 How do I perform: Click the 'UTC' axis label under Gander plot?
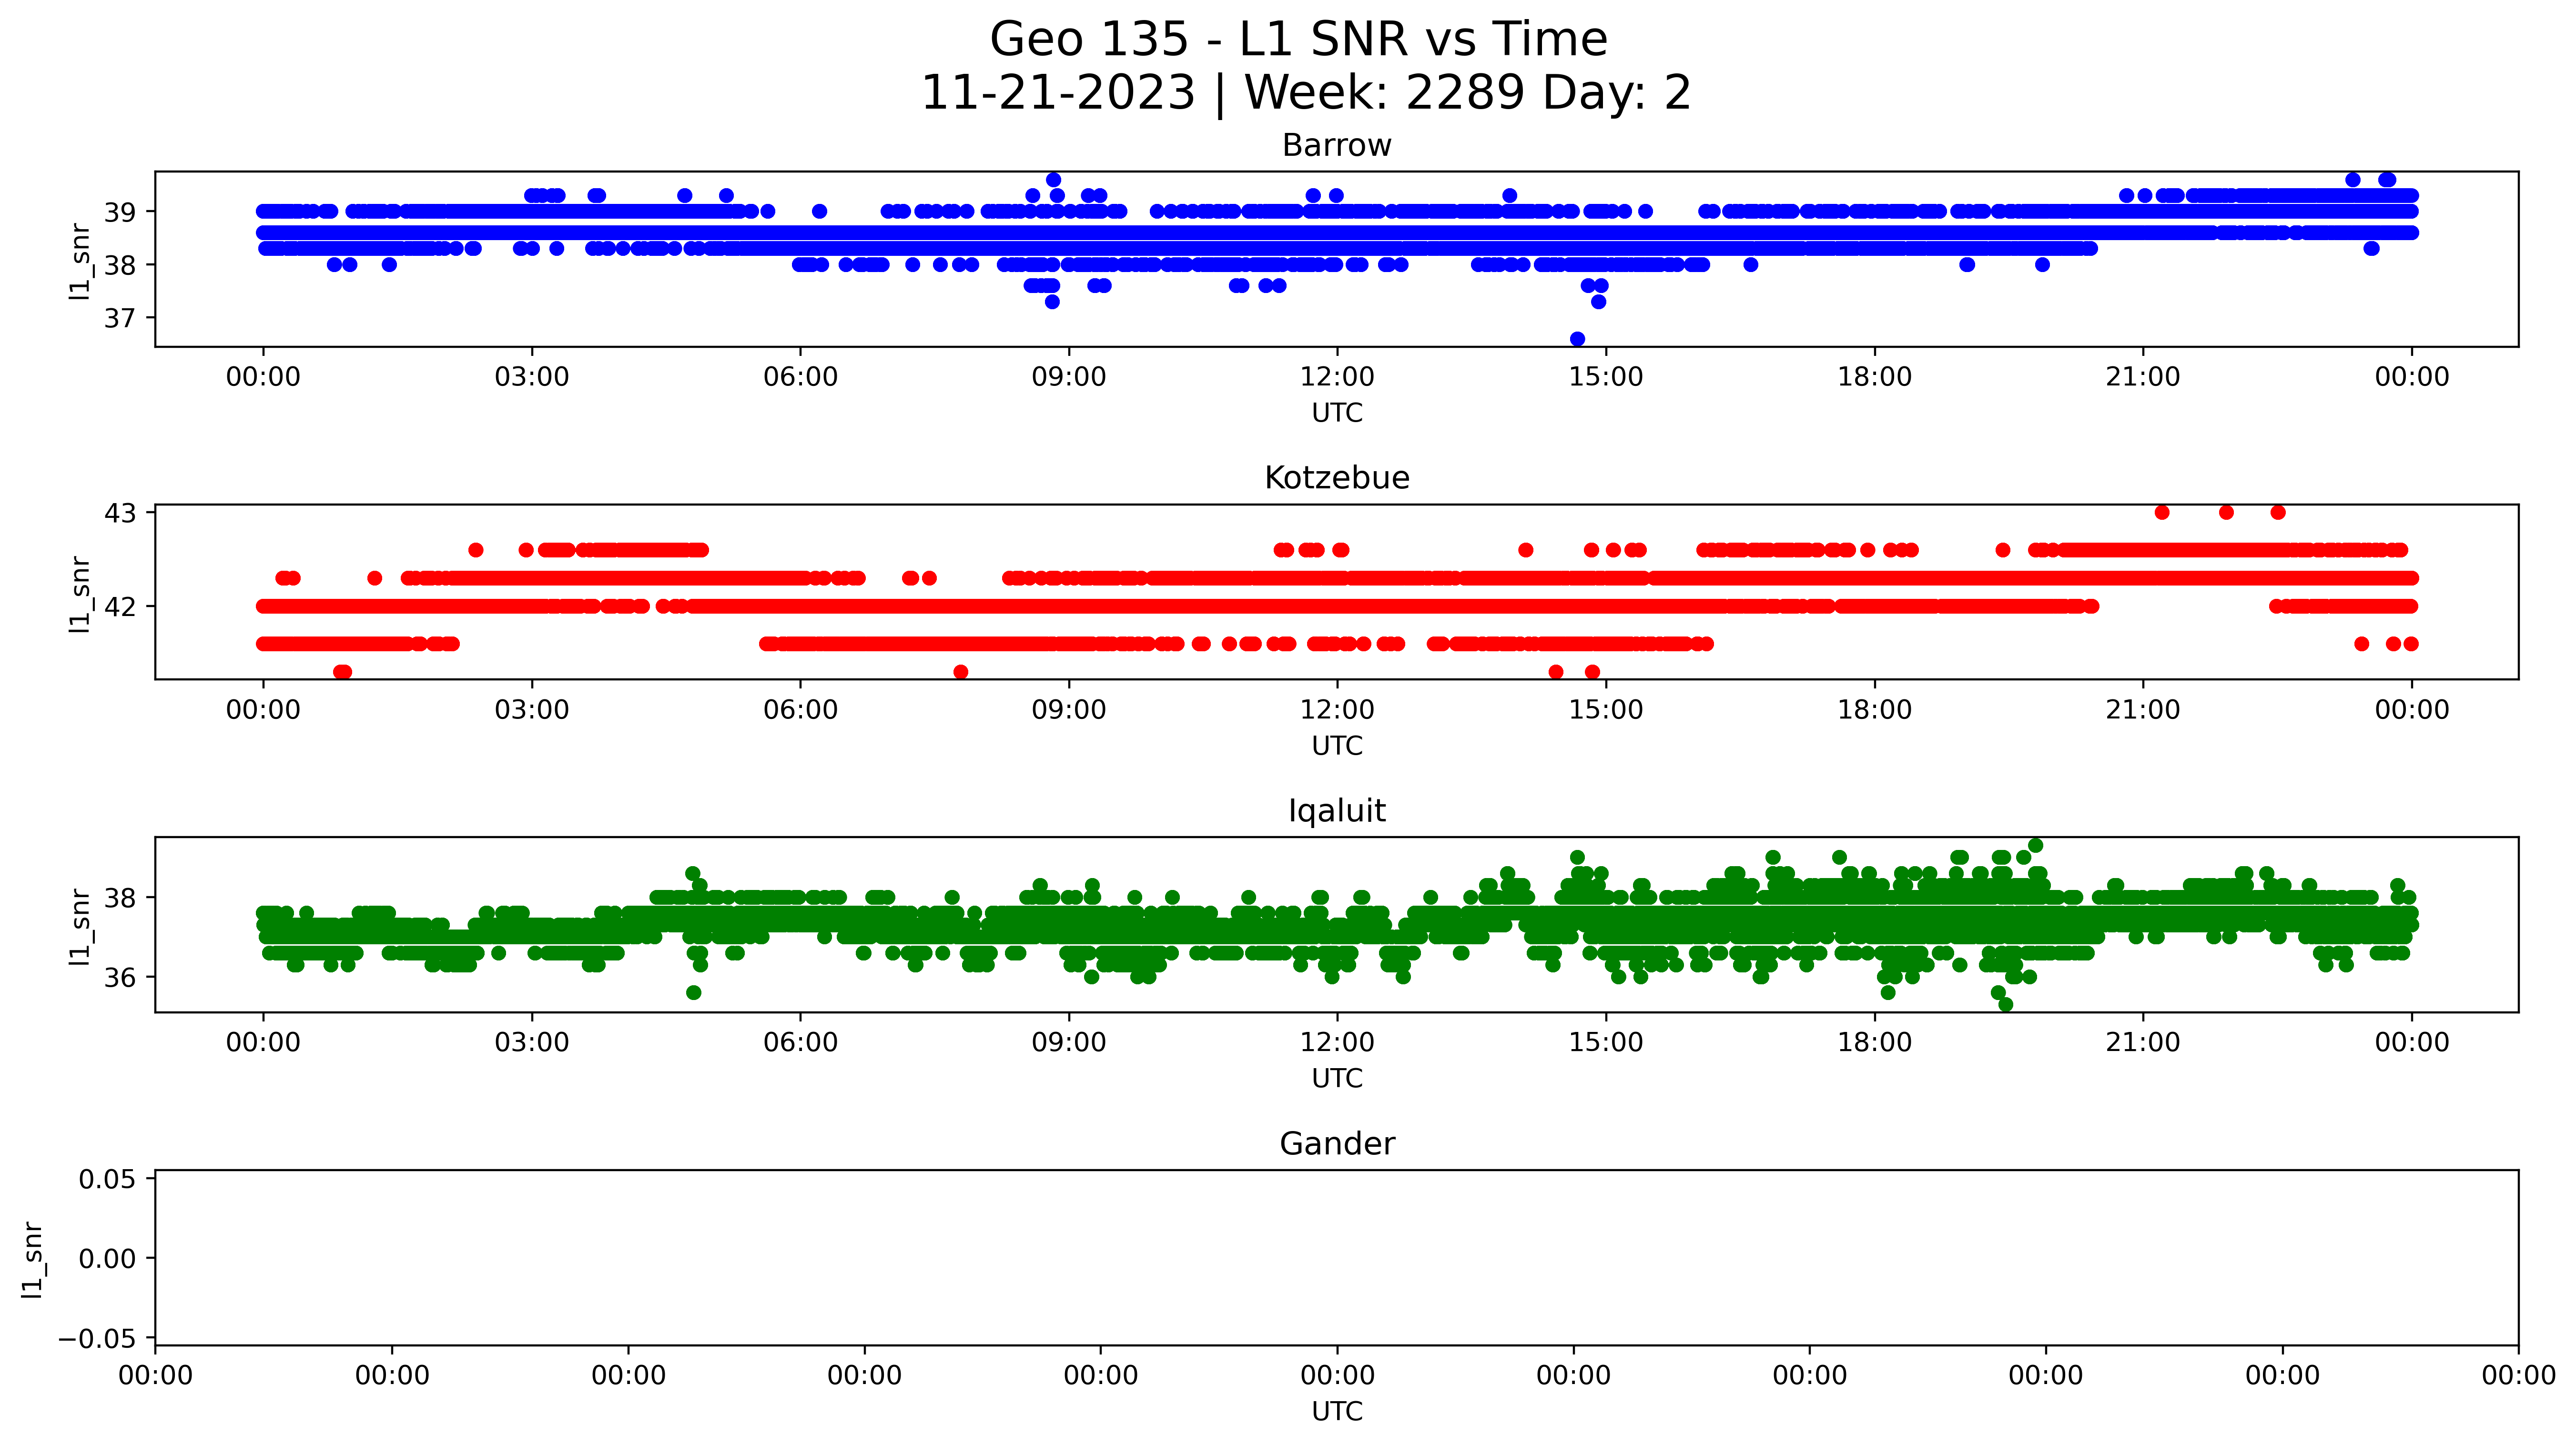click(1337, 1411)
